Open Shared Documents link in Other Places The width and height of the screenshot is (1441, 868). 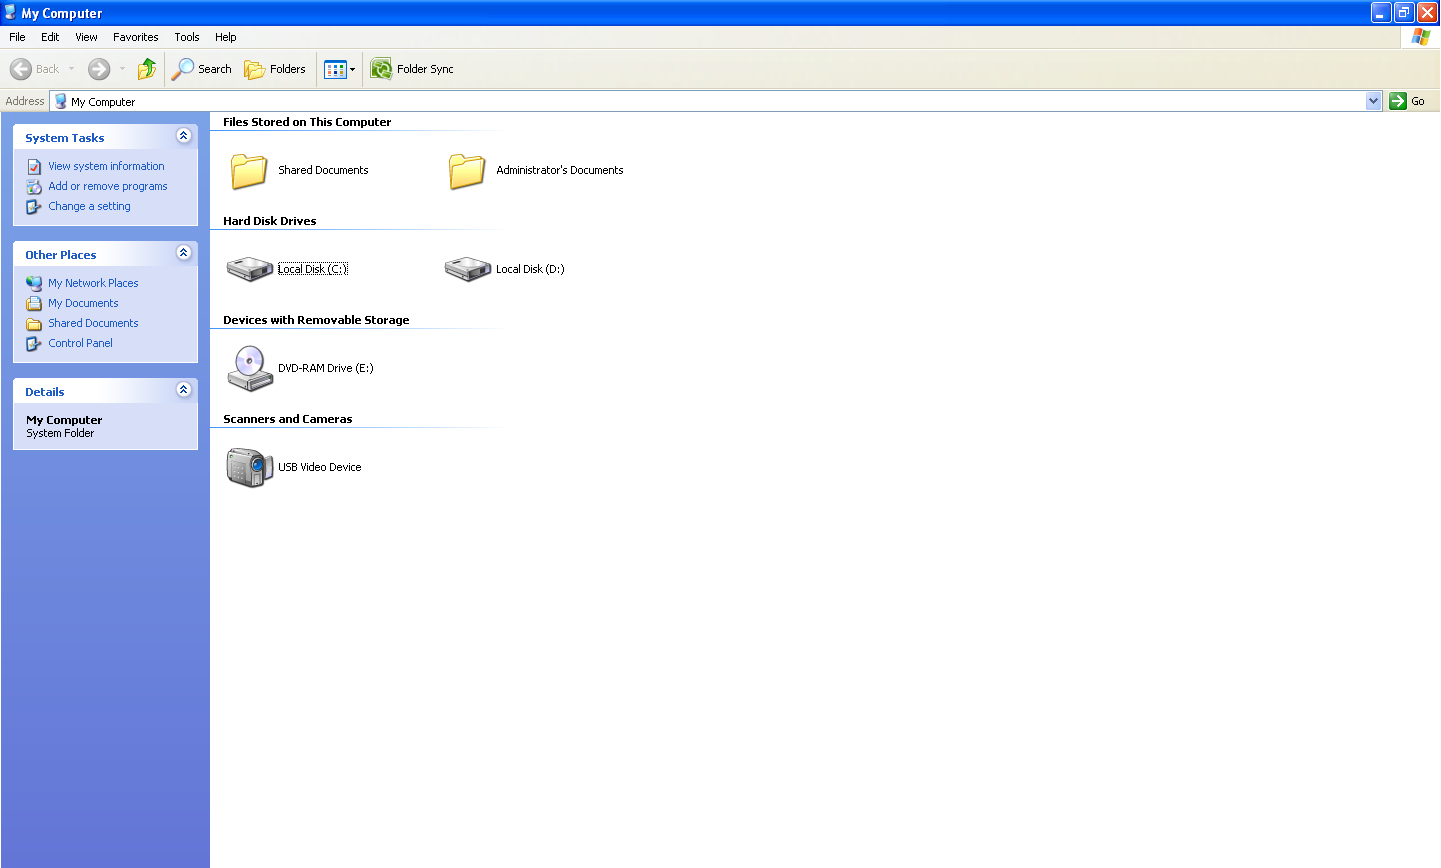93,323
